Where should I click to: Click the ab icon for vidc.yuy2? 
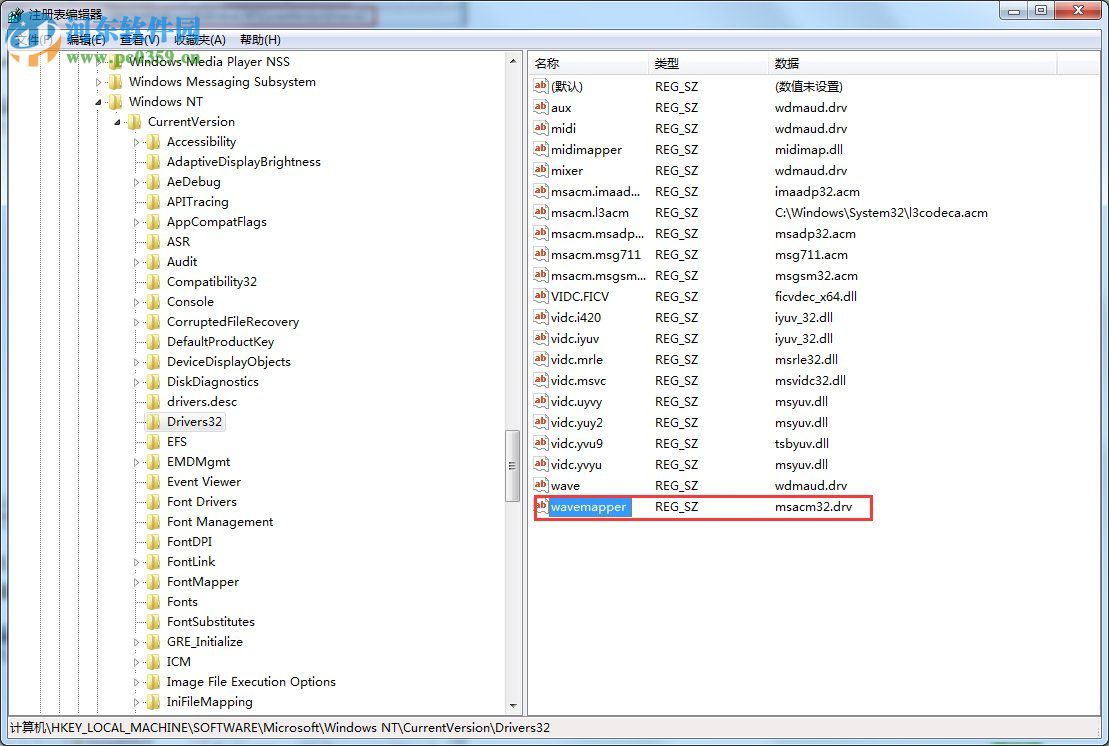[541, 422]
